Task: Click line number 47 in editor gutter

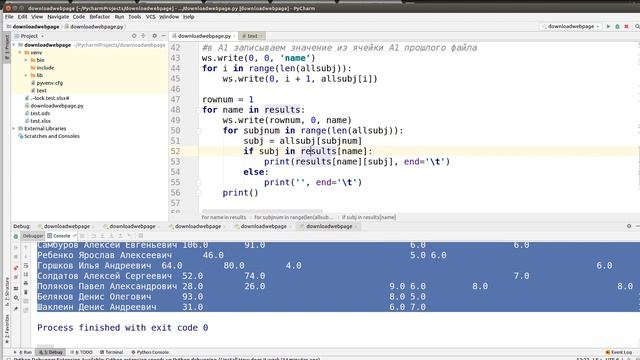Action: point(175,100)
